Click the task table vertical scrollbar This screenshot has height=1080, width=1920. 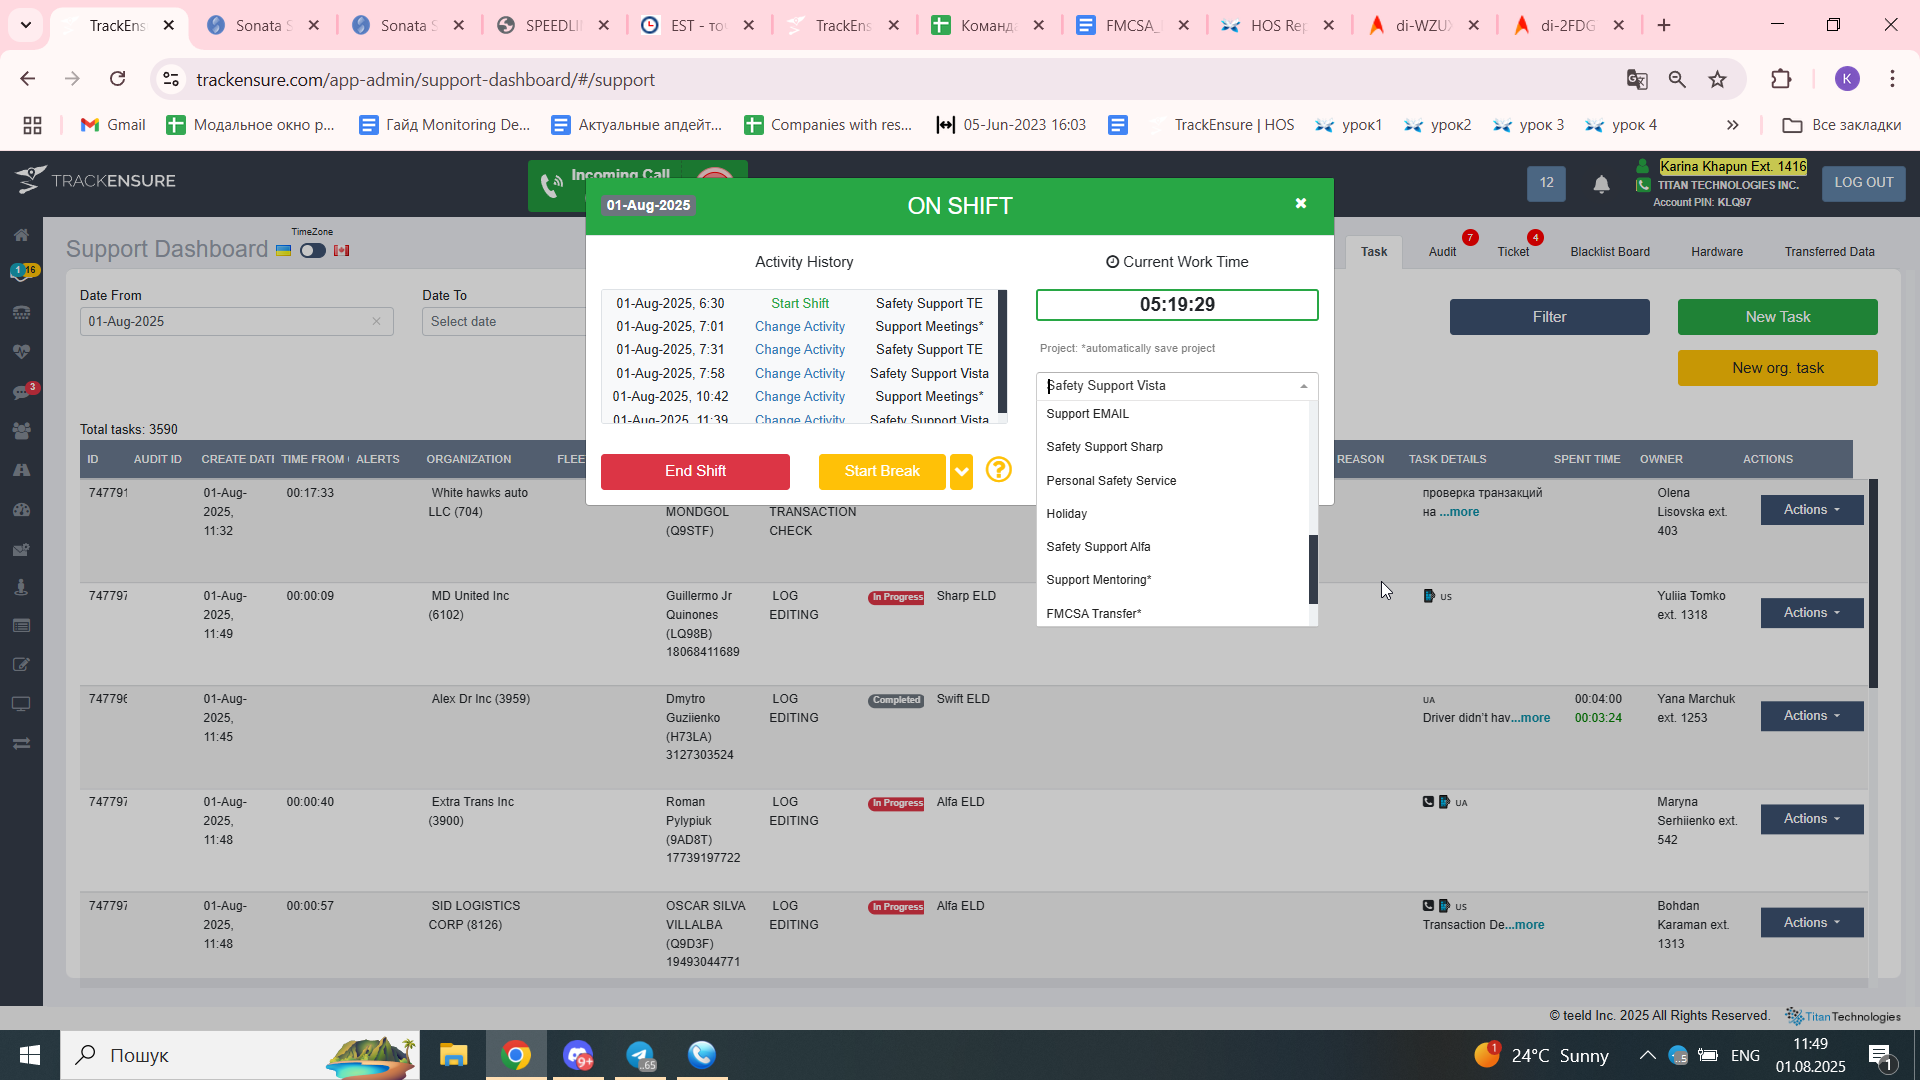(x=1873, y=583)
